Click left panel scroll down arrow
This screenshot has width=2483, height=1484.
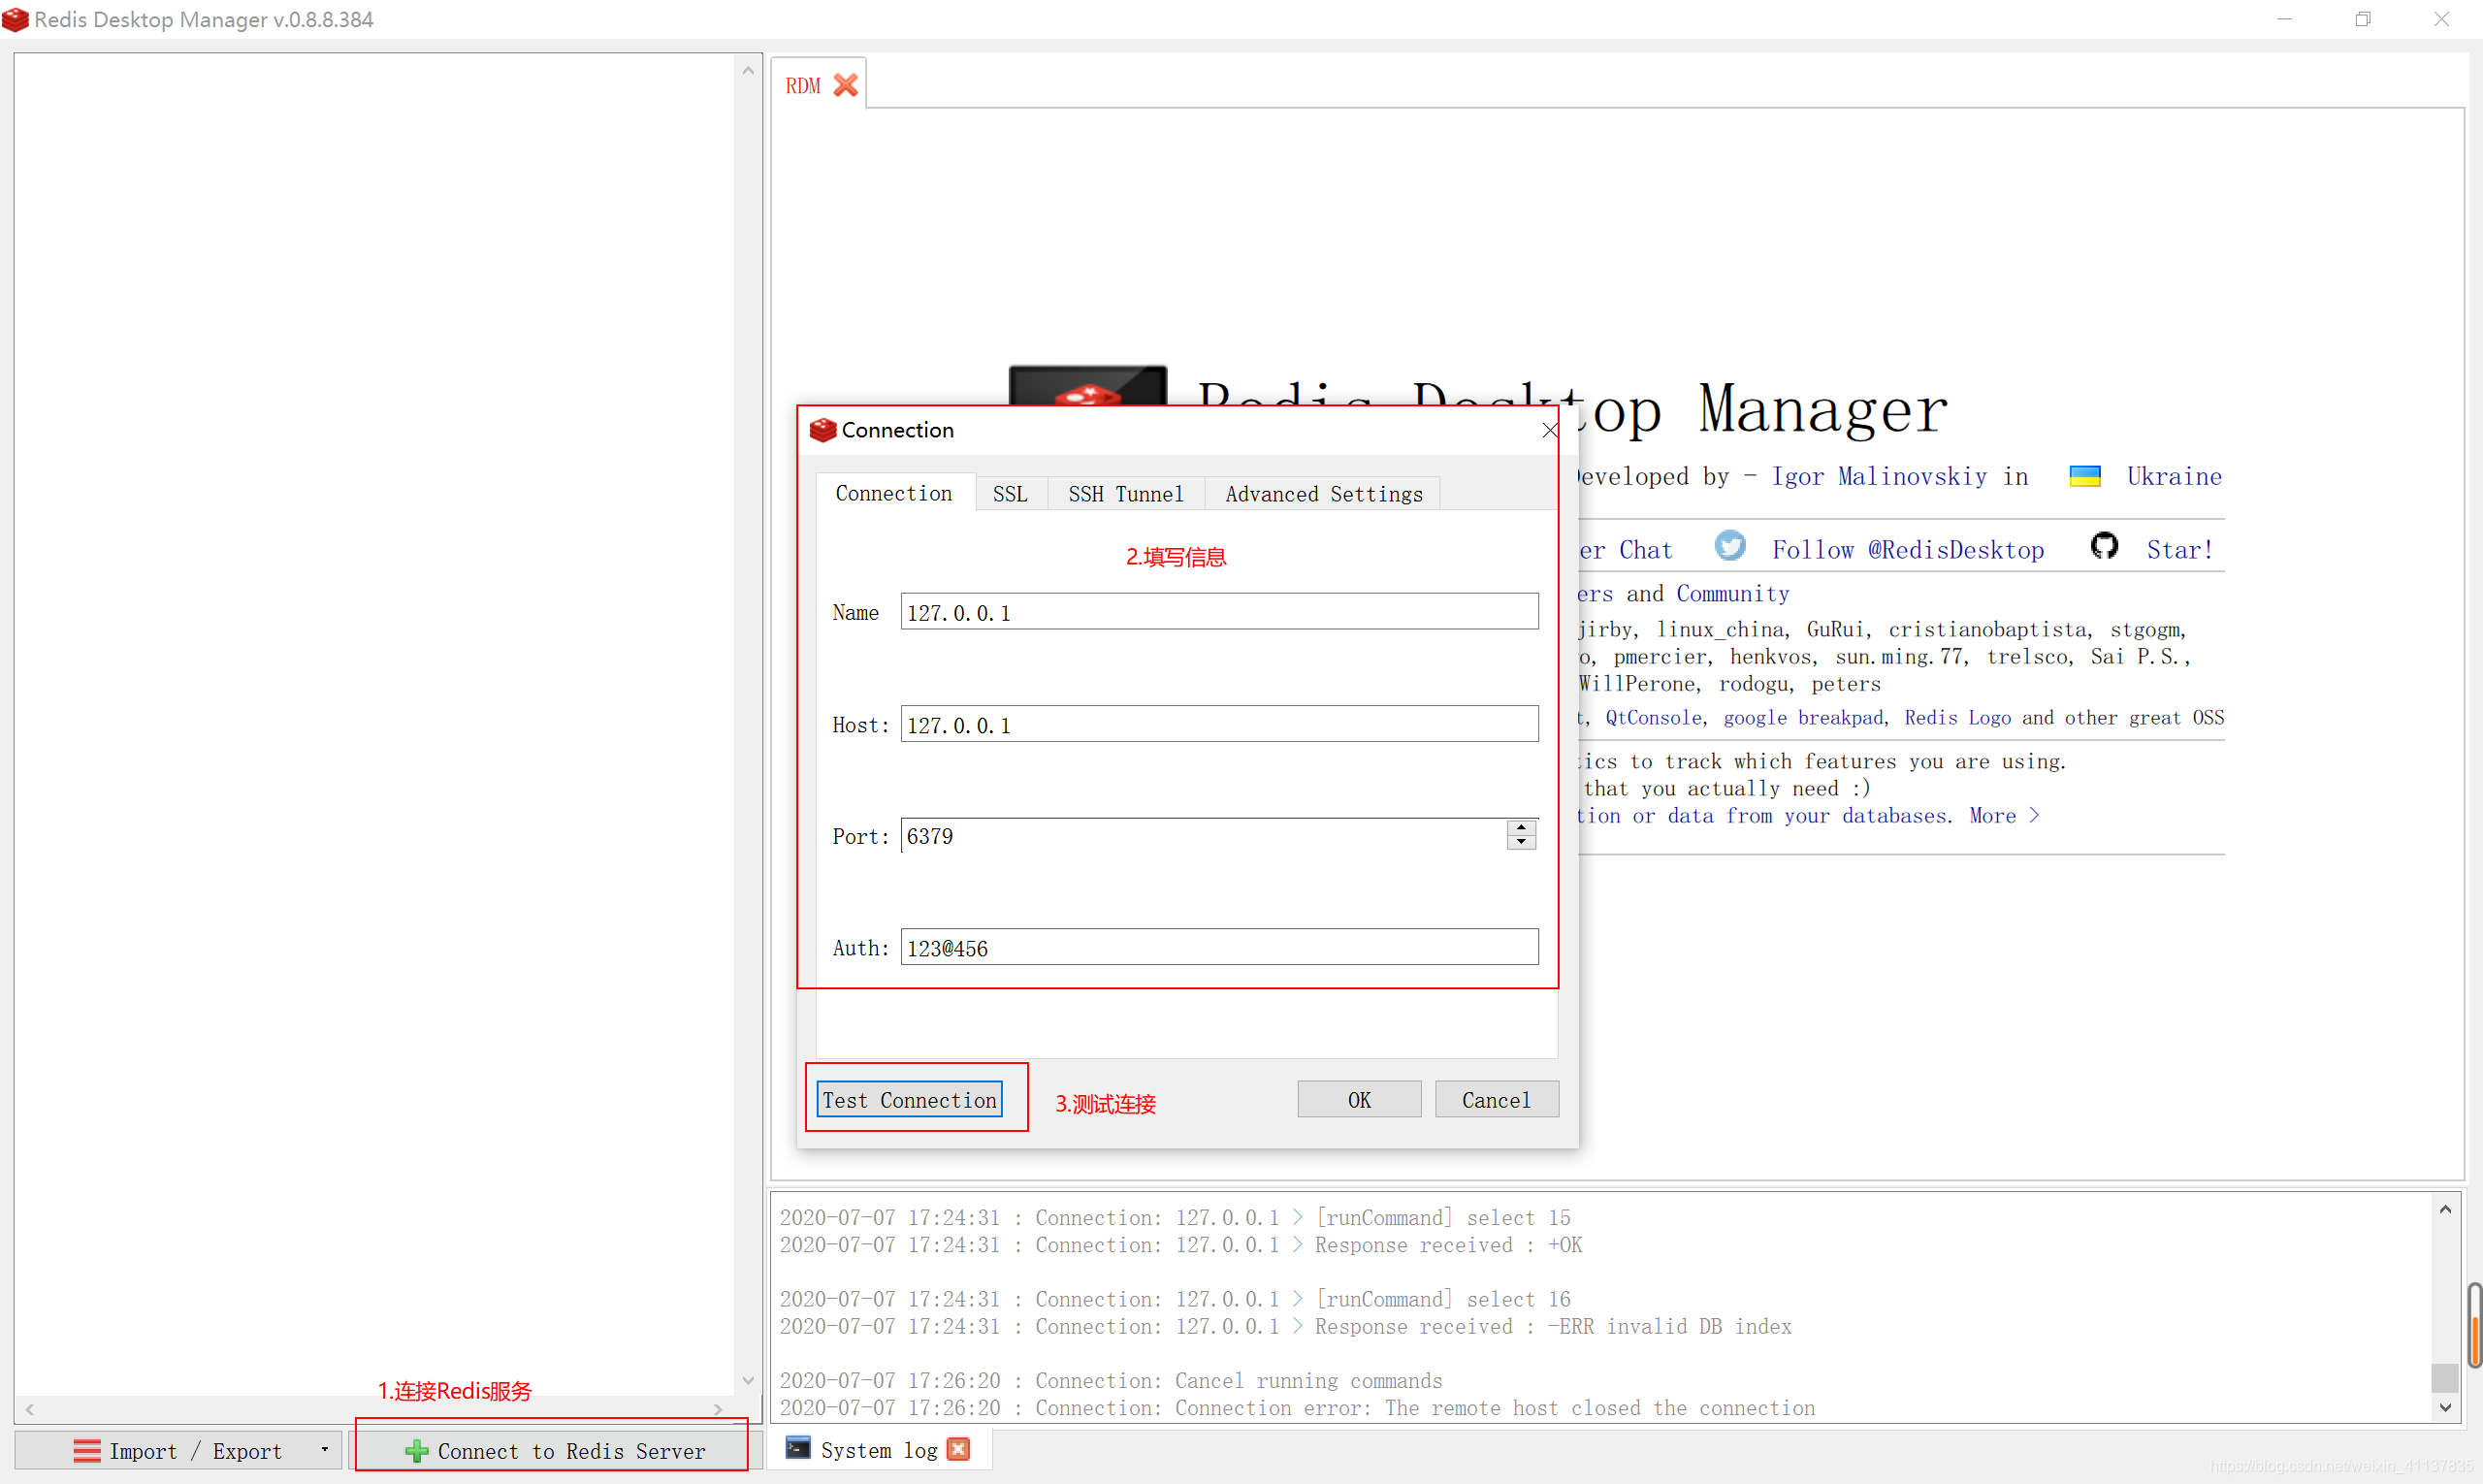coord(747,1380)
